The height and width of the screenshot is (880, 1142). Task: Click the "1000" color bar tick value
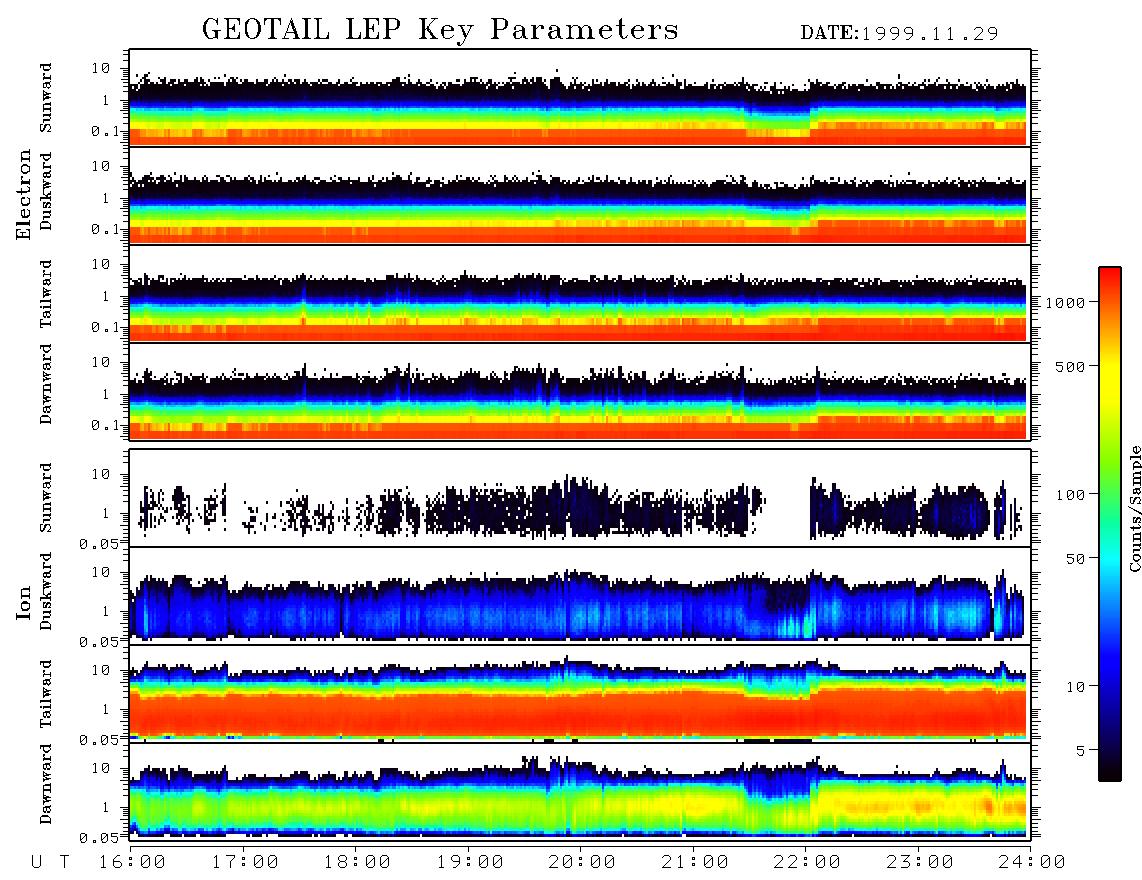(x=1064, y=302)
